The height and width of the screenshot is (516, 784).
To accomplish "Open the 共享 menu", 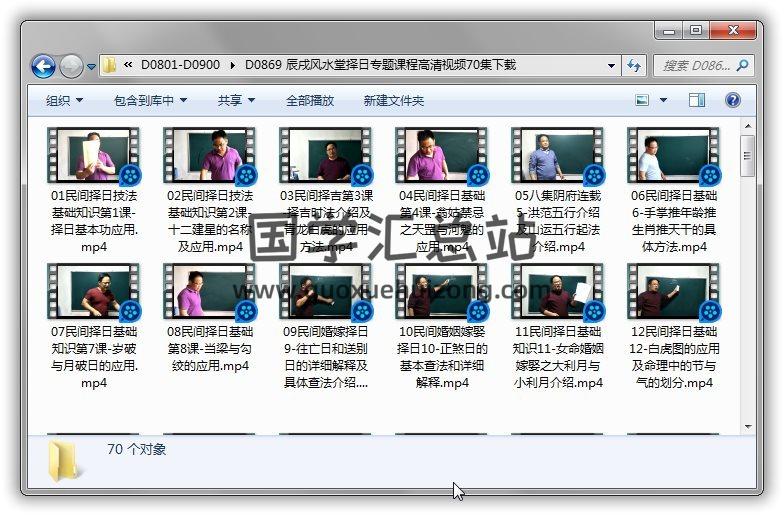I will coord(236,100).
